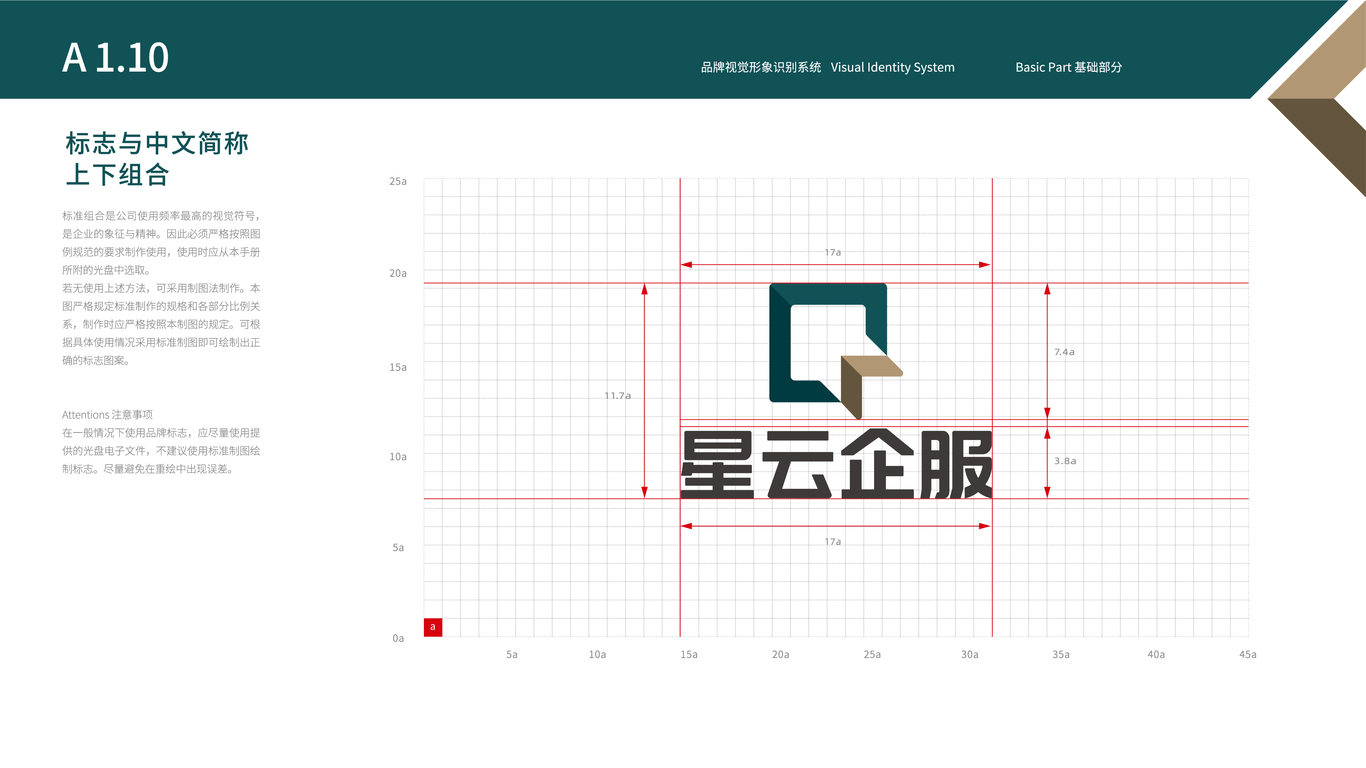This screenshot has width=1366, height=768.
Task: Select the title line 上下组合
Action: [x=117, y=175]
